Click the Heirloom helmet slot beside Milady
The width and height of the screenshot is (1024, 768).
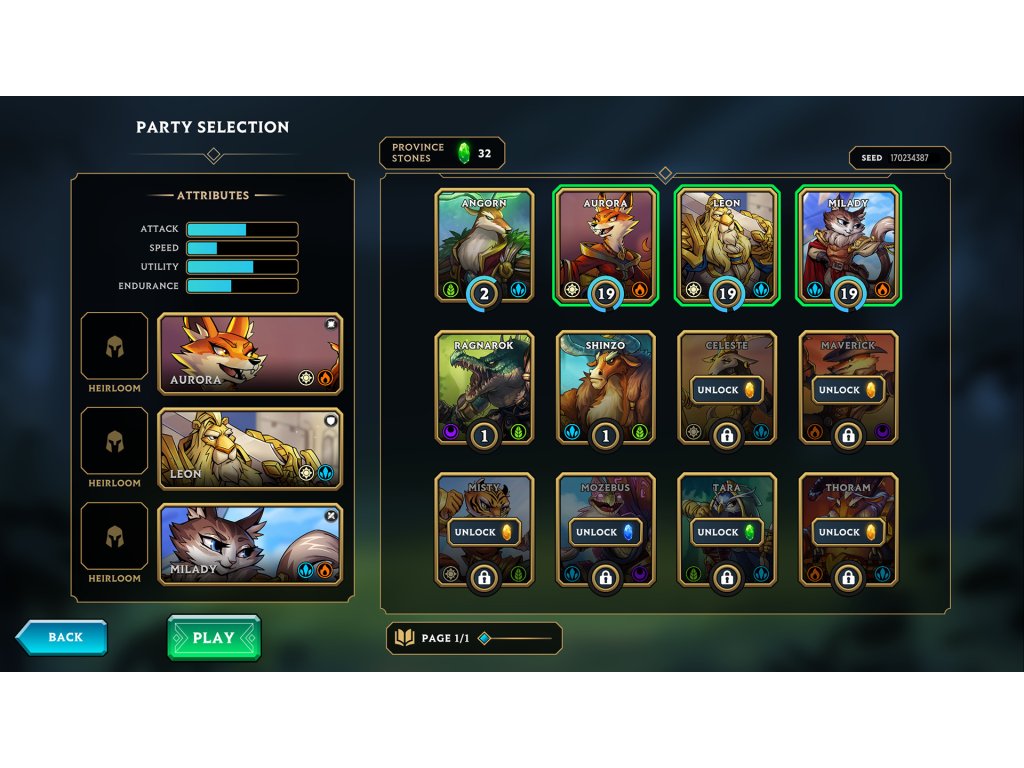[114, 536]
